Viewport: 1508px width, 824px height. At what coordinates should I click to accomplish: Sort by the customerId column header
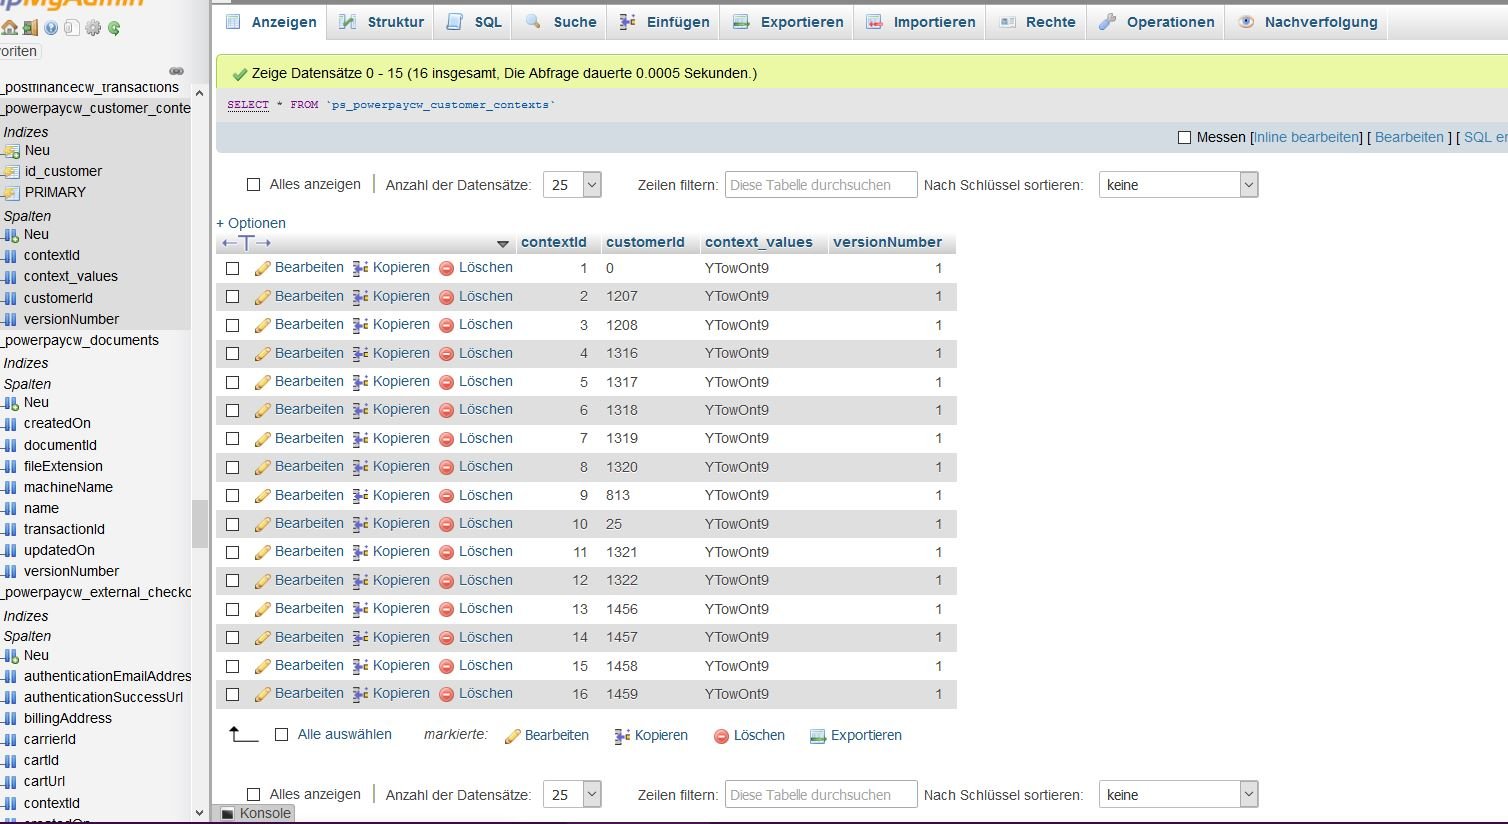click(x=645, y=242)
